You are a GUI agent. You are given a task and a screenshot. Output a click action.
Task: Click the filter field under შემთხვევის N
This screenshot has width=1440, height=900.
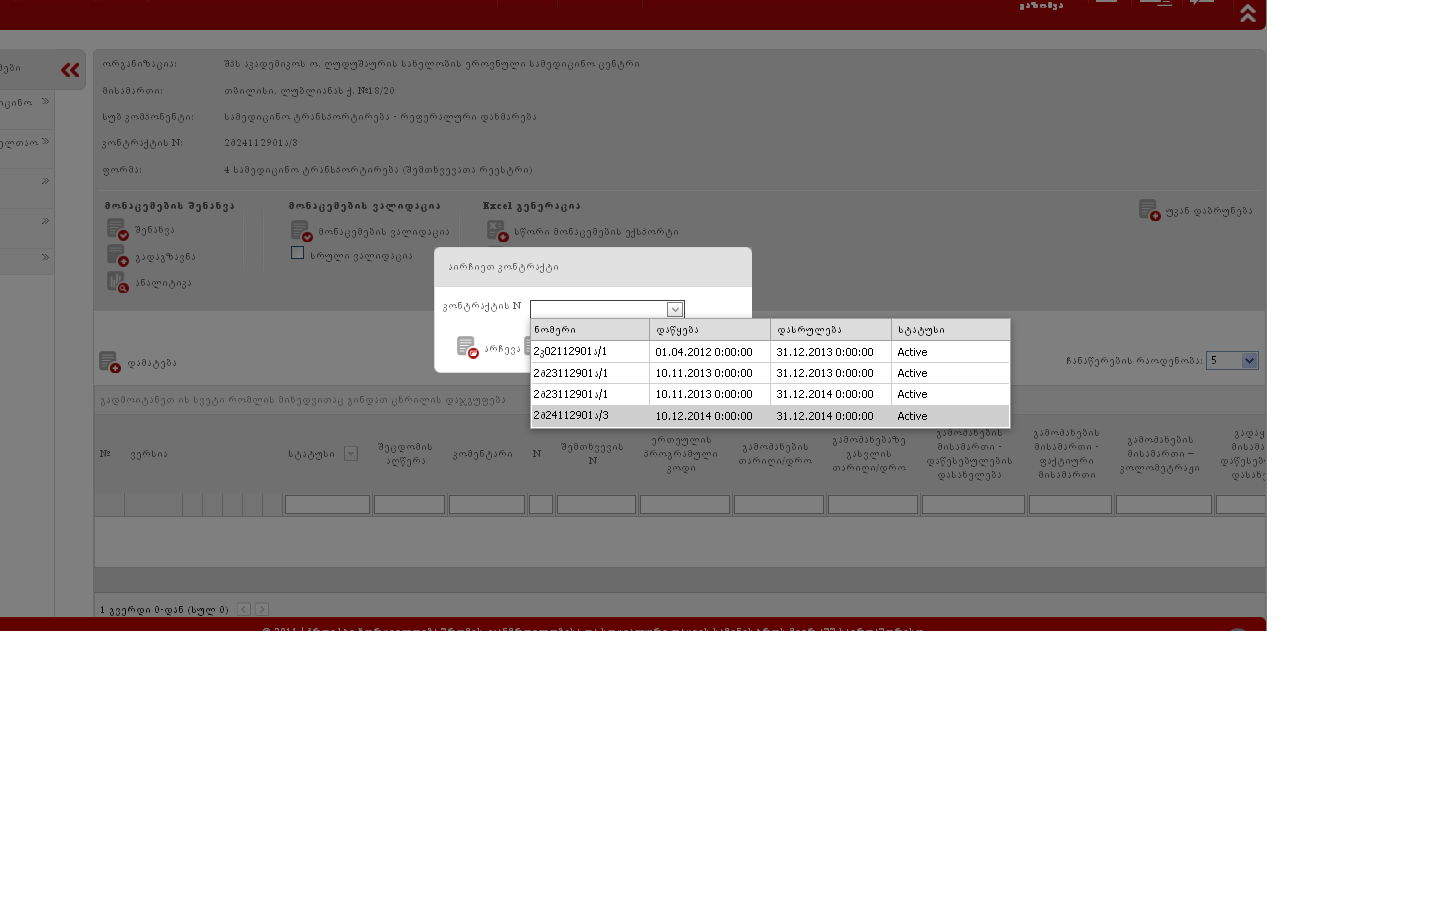596,505
